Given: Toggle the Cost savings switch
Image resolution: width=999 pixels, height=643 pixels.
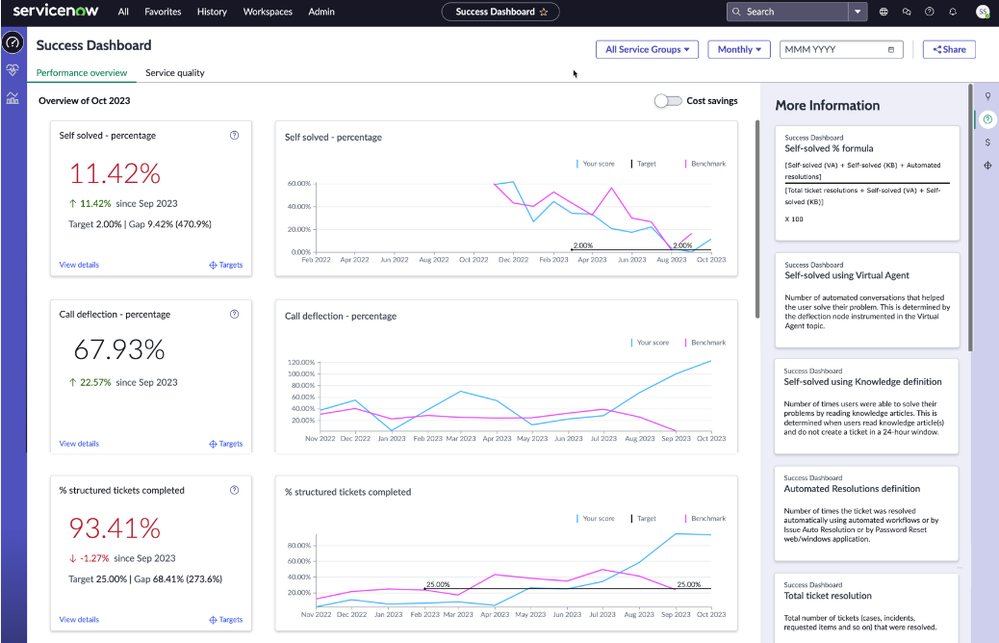Looking at the screenshot, I should pos(667,101).
